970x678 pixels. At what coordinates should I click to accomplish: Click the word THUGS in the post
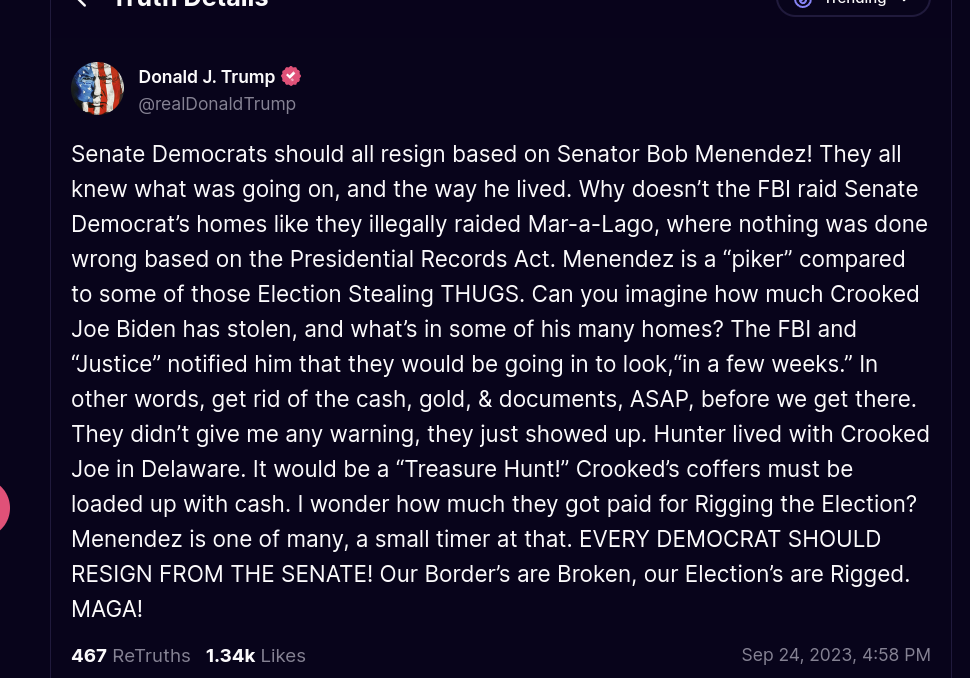(x=483, y=294)
